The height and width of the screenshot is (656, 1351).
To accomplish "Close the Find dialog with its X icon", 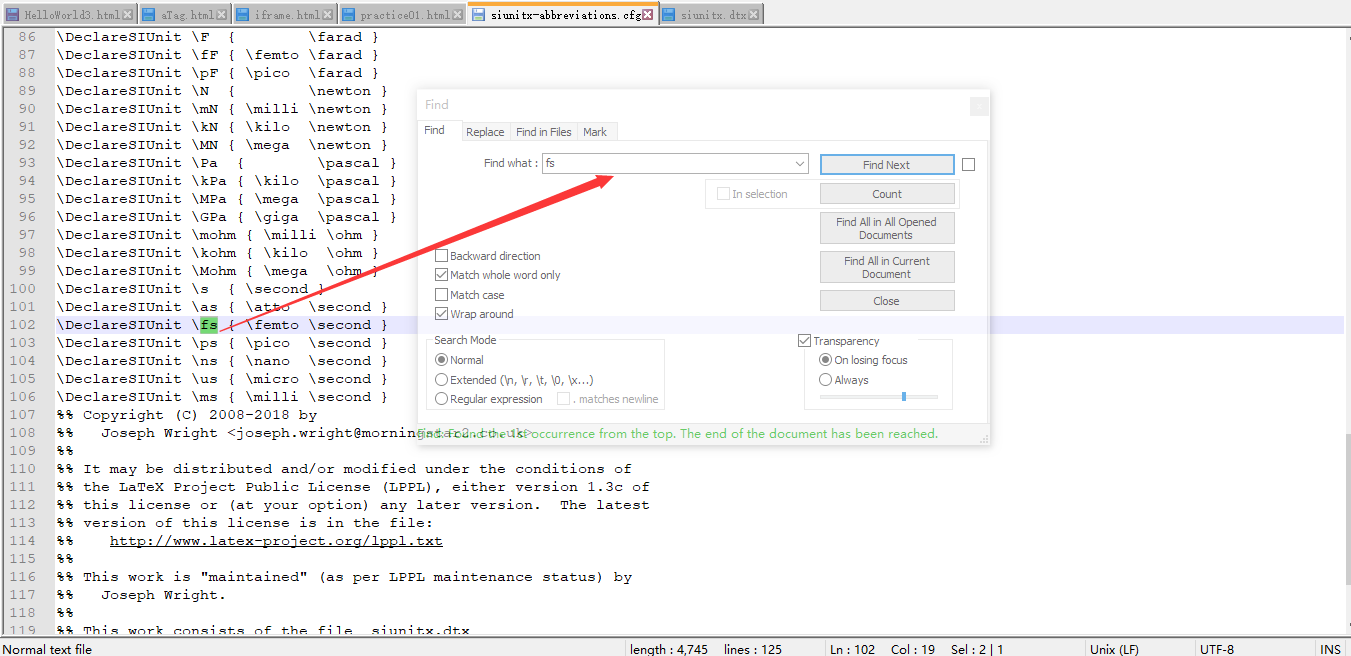I will pyautogui.click(x=978, y=105).
